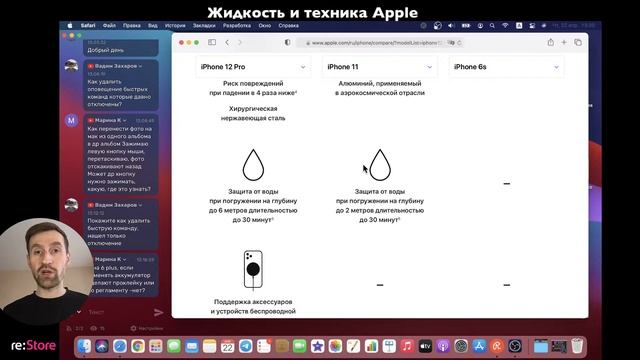Screen dimensions: 640x360
Task: Open Apple TV from the Dock
Action: (x=425, y=346)
